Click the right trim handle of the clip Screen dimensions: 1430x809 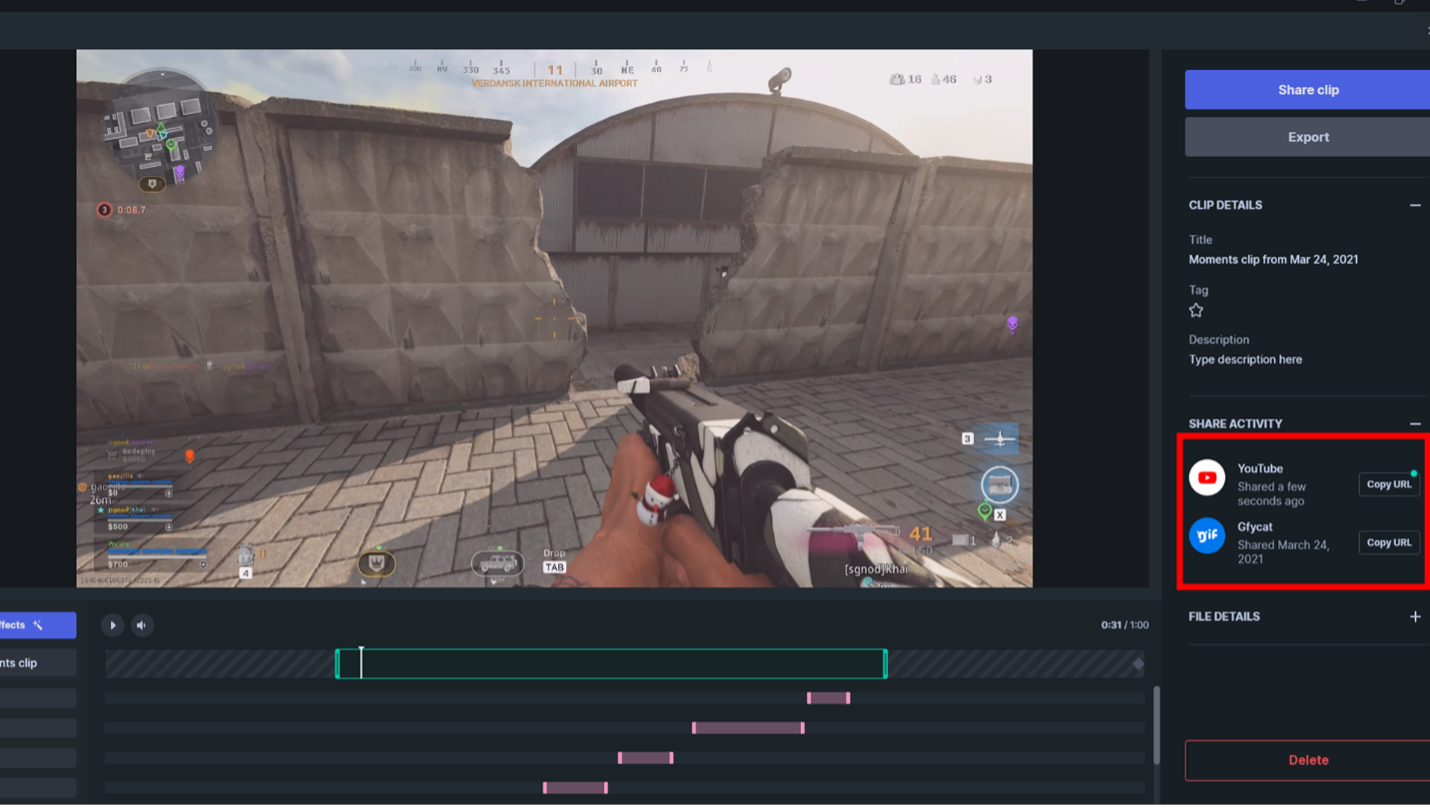885,663
